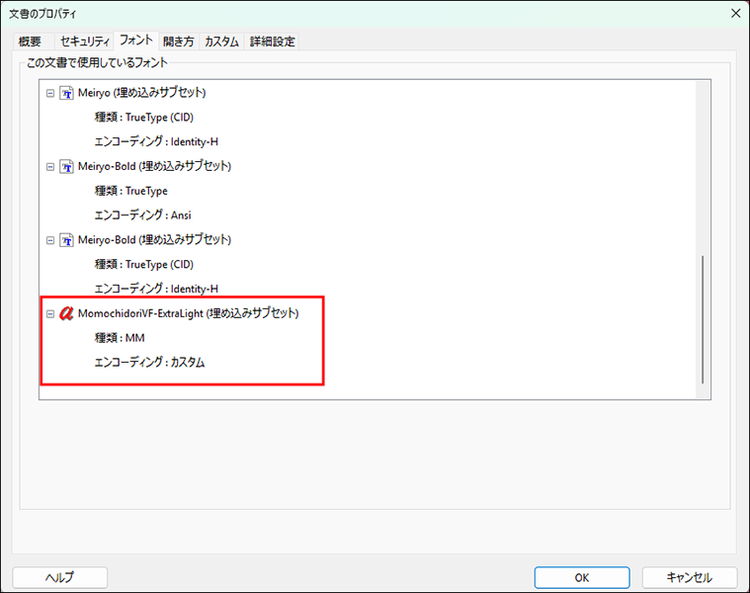Select the フォント tab
This screenshot has width=750, height=593.
[x=136, y=40]
